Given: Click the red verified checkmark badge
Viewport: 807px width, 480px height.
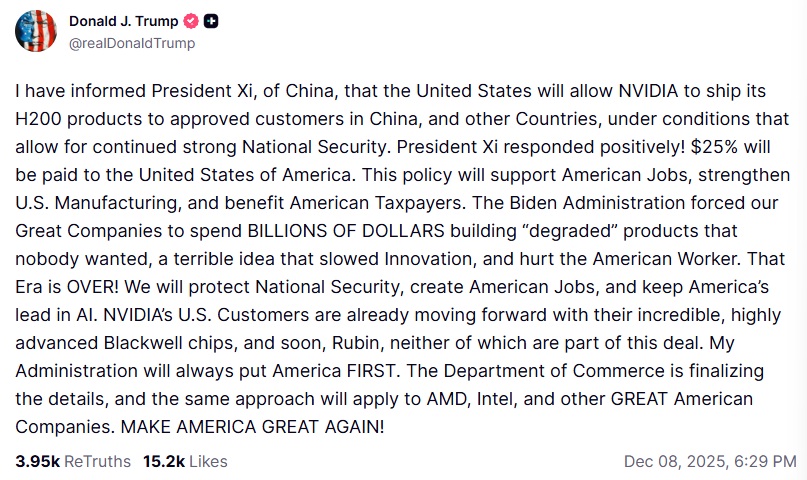Looking at the screenshot, I should tap(191, 22).
